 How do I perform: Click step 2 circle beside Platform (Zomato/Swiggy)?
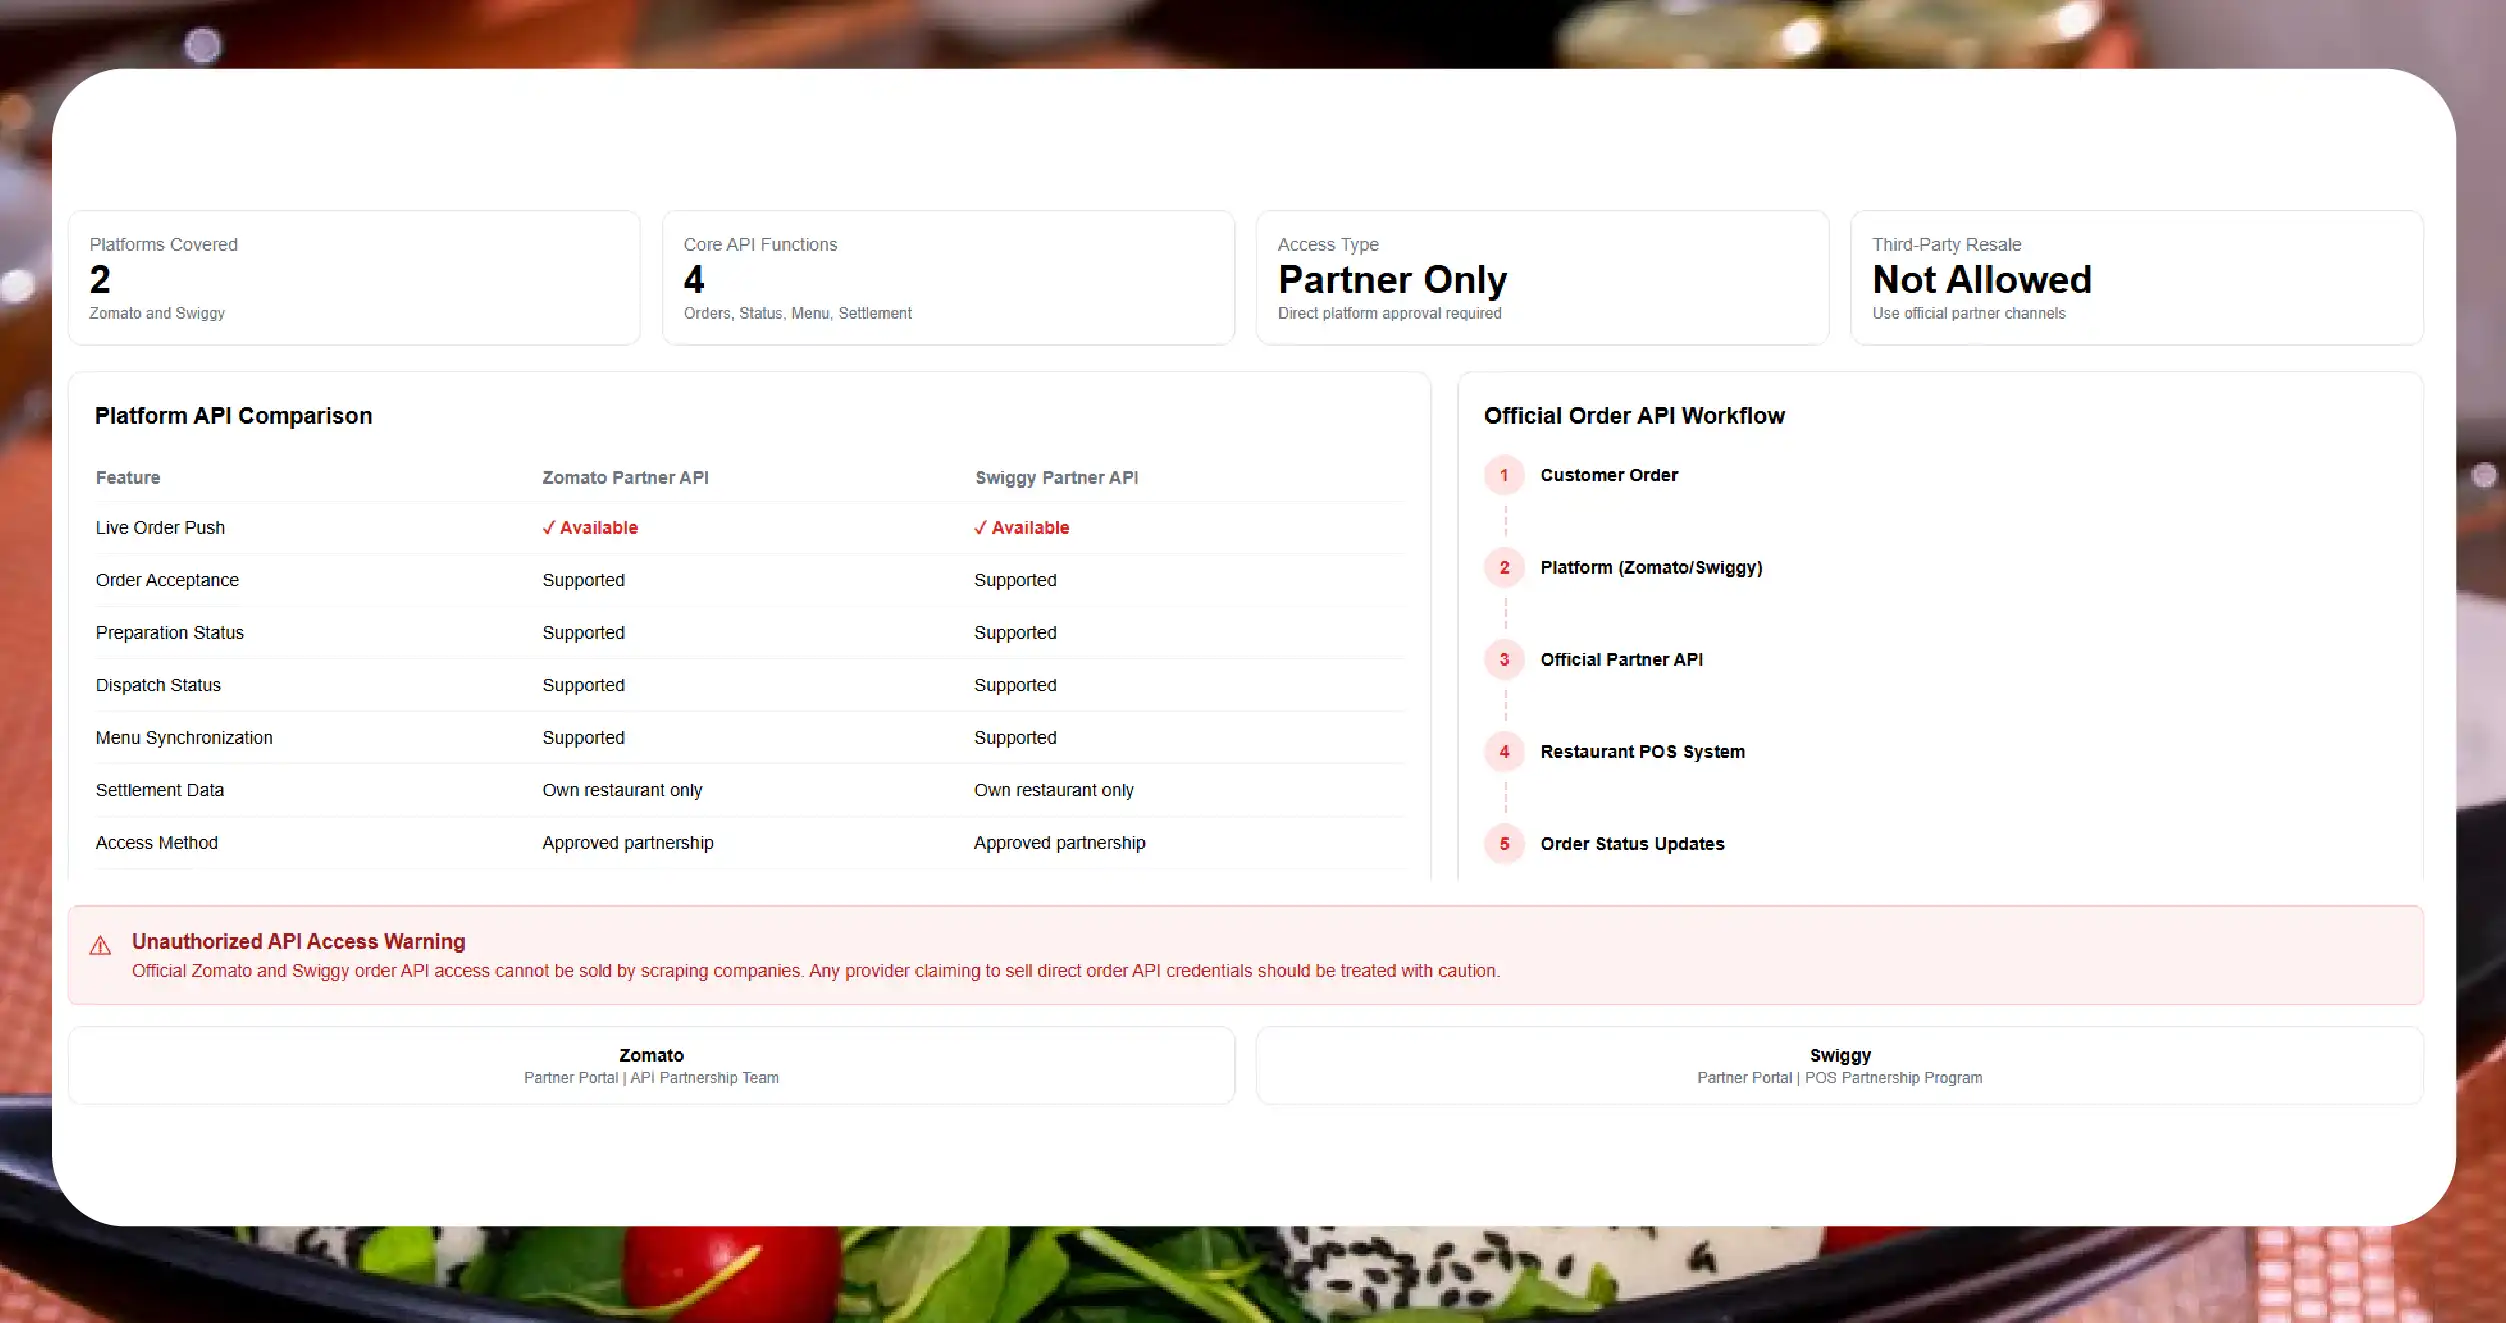click(x=1504, y=567)
